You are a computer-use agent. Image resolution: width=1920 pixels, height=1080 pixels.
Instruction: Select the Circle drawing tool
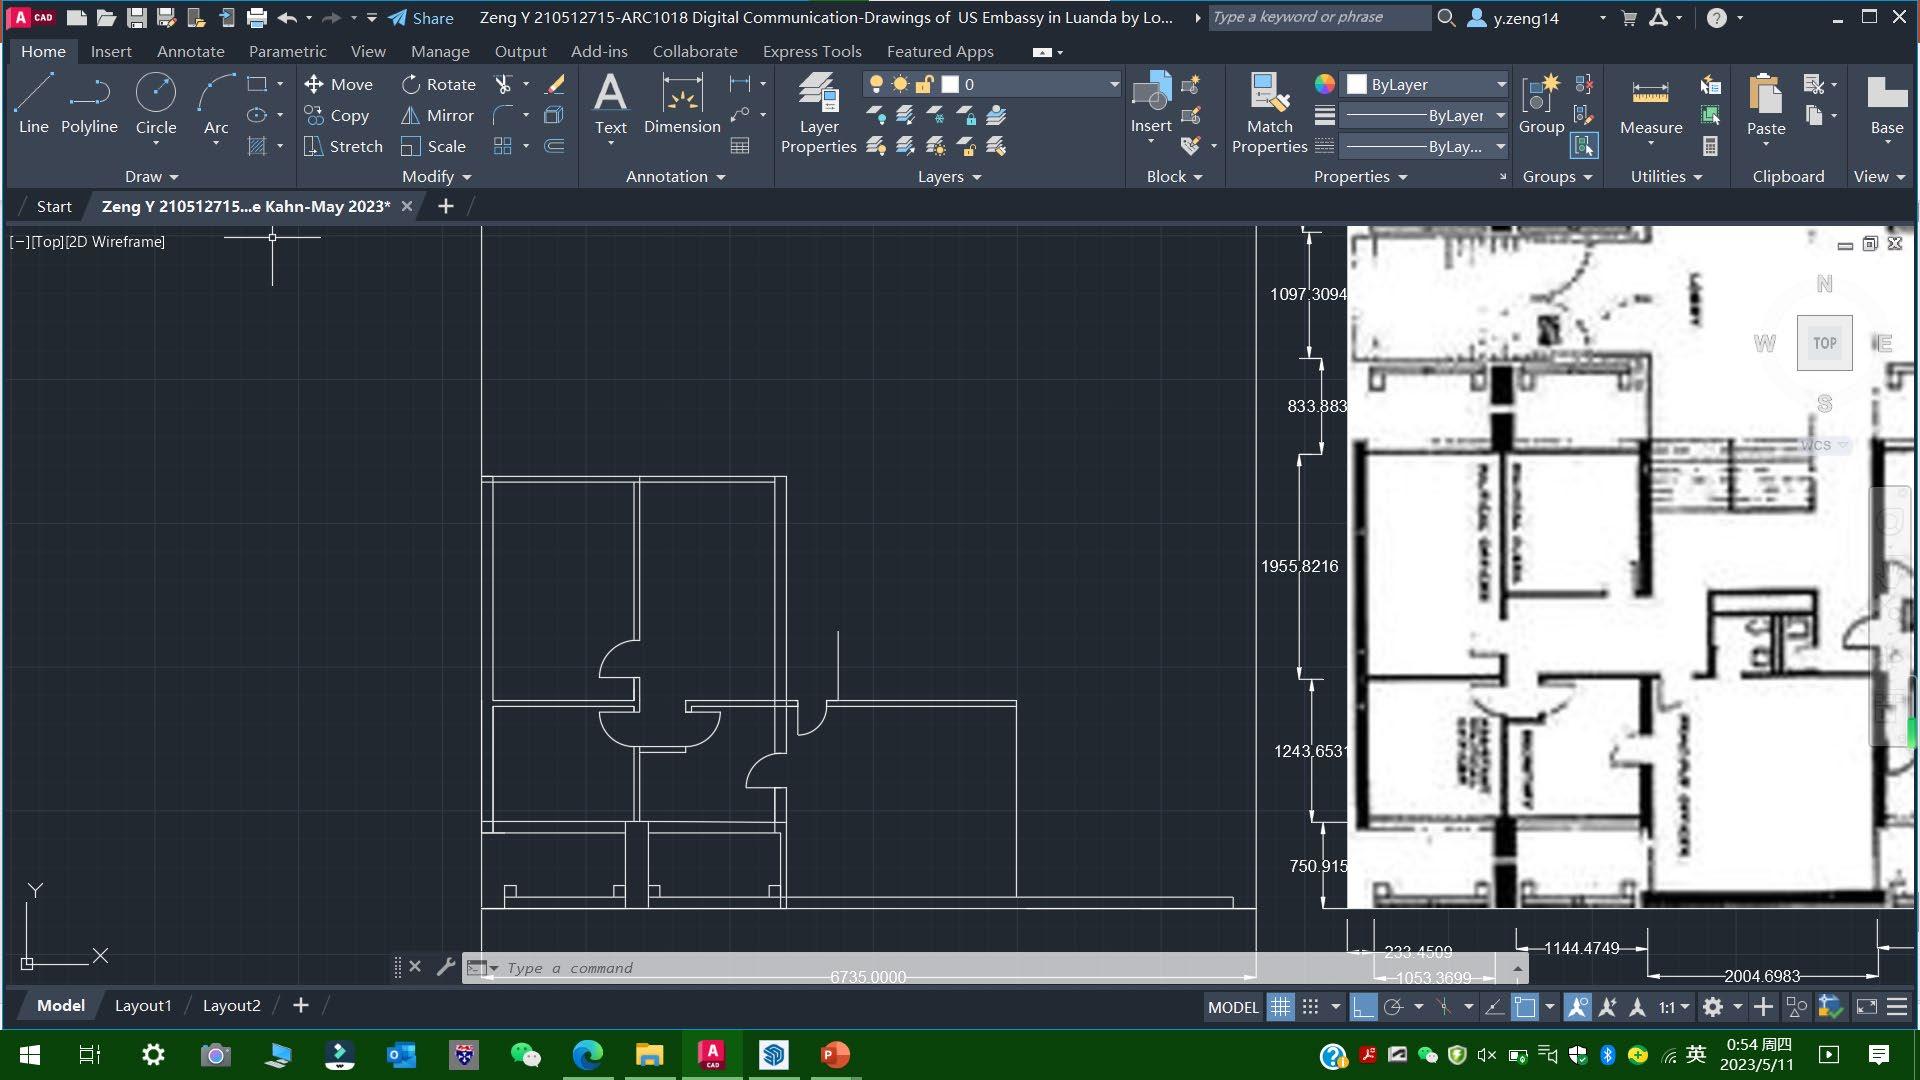click(x=156, y=104)
